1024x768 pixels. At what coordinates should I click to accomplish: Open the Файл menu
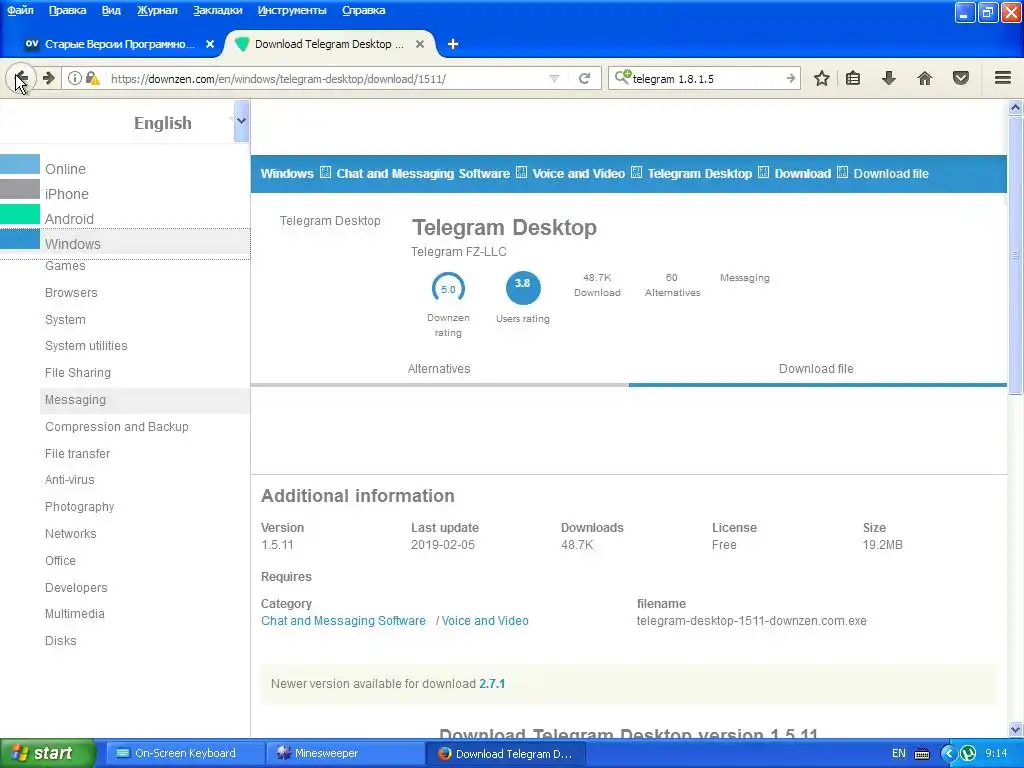(x=20, y=10)
